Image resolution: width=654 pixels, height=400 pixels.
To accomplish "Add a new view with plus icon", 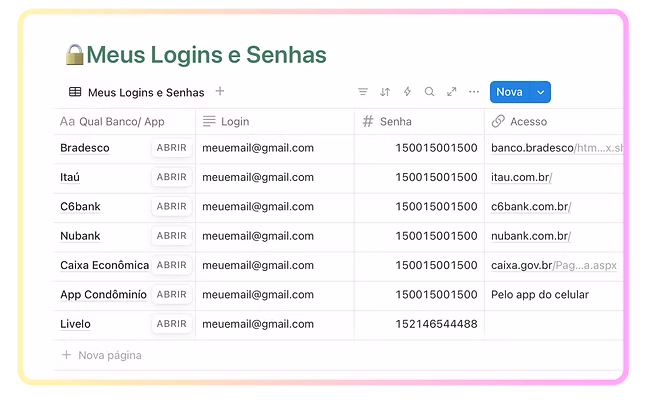I will (220, 92).
